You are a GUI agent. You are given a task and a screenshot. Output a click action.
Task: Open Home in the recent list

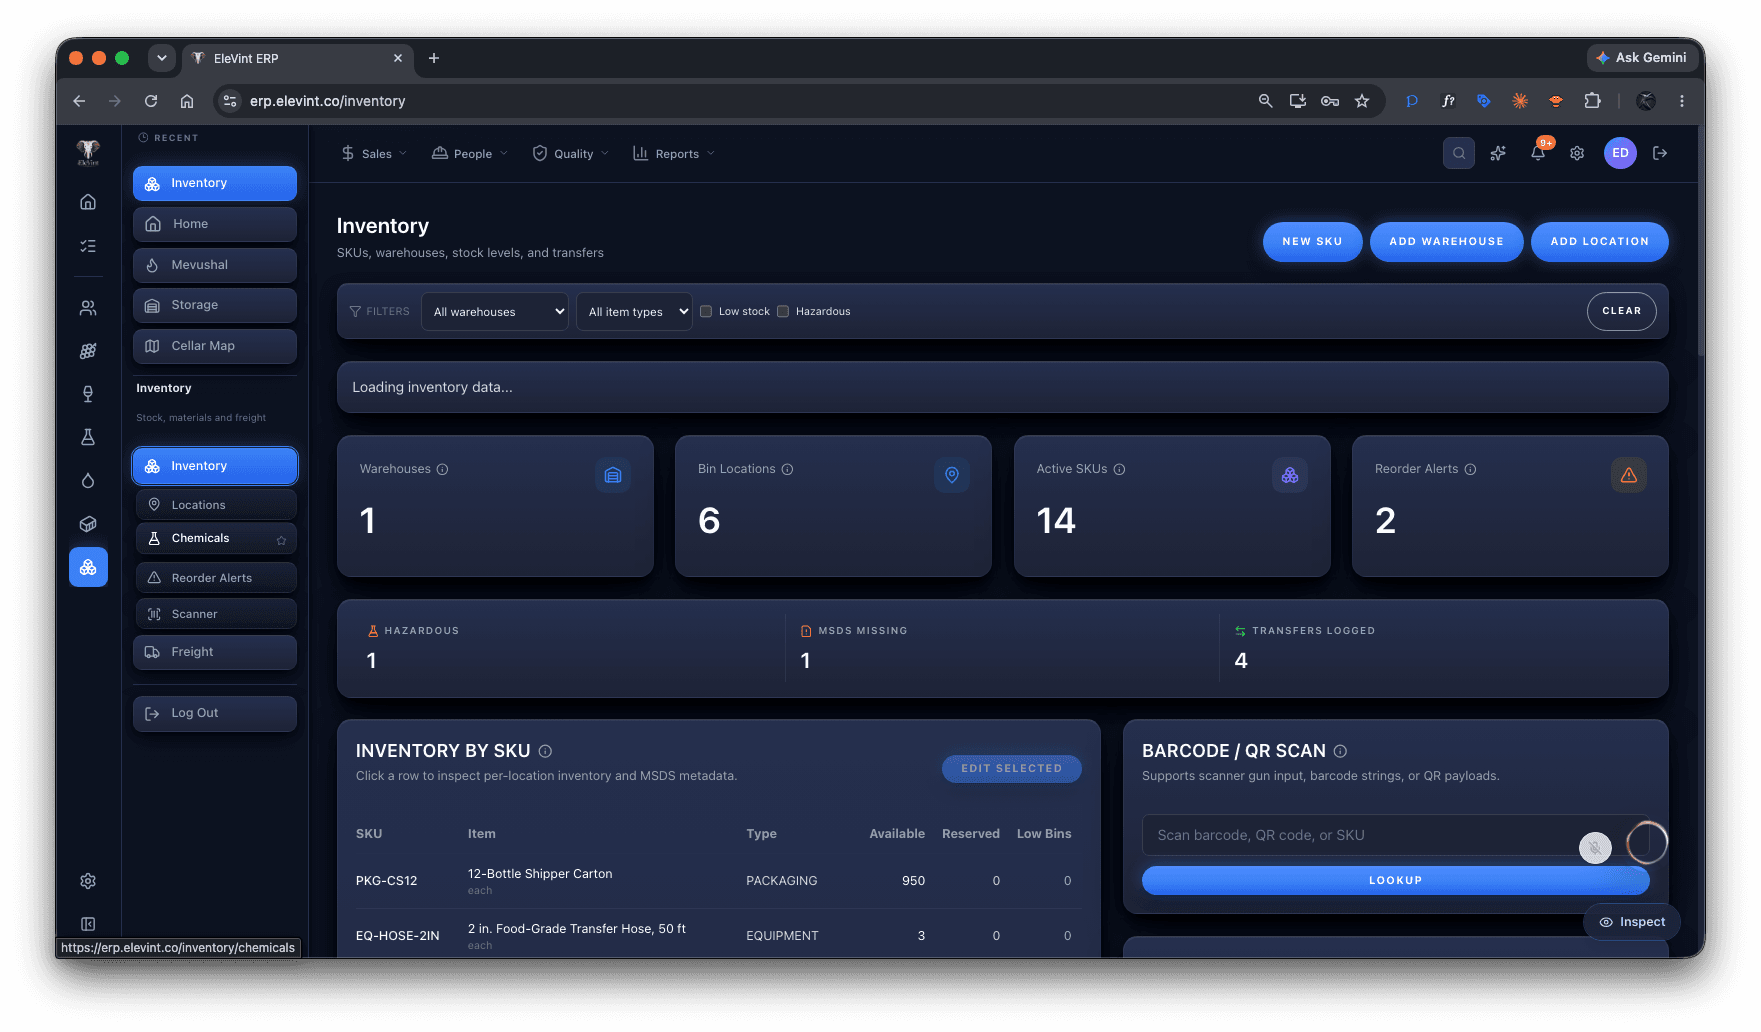pos(215,224)
